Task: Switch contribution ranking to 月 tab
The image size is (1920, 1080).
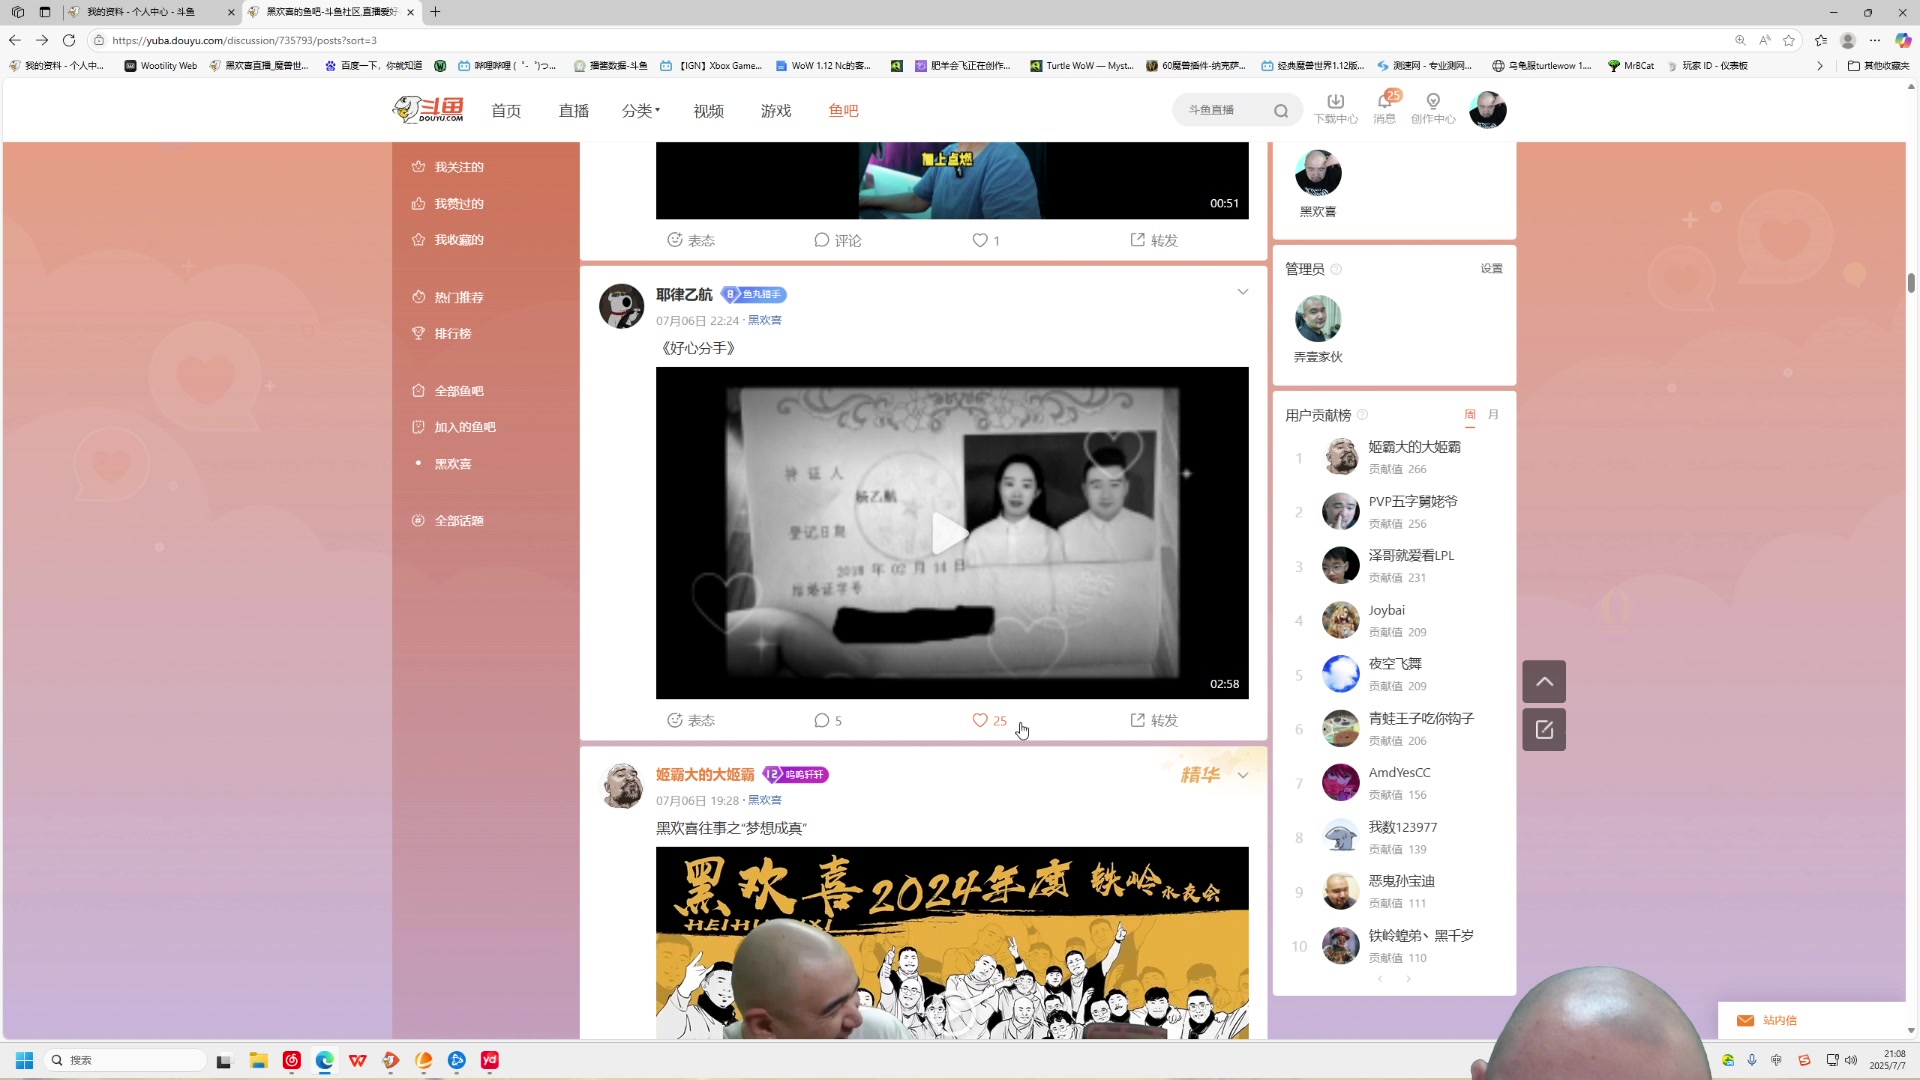Action: click(x=1494, y=415)
